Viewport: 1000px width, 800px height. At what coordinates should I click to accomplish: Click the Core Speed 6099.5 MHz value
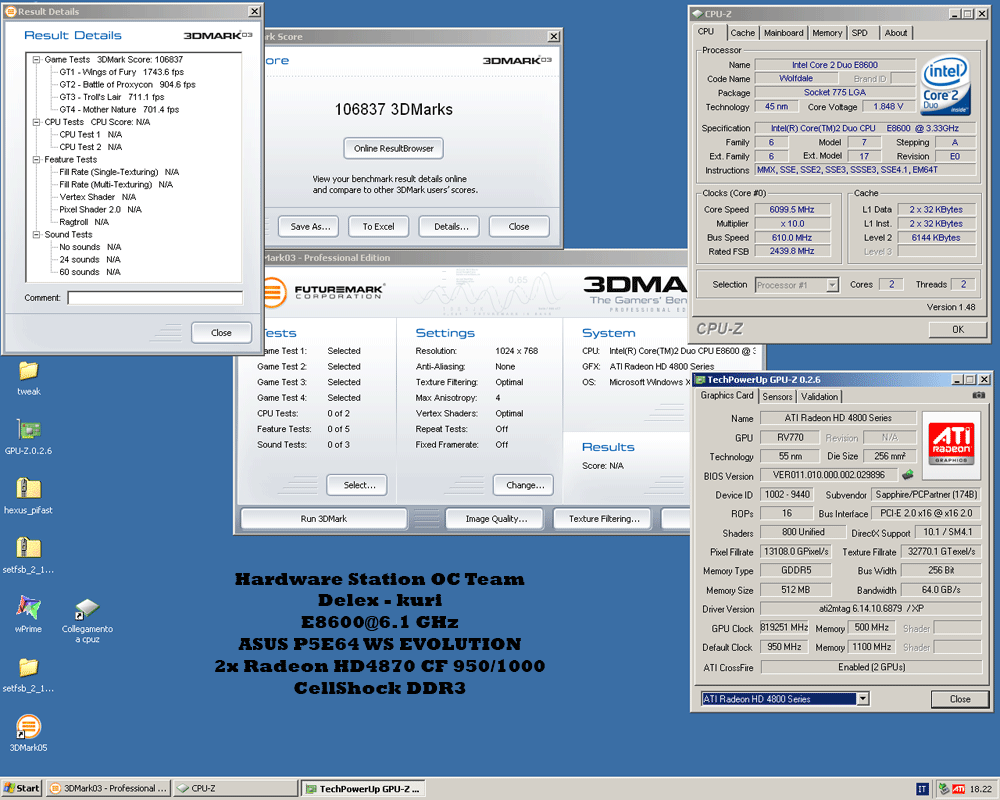[x=792, y=209]
